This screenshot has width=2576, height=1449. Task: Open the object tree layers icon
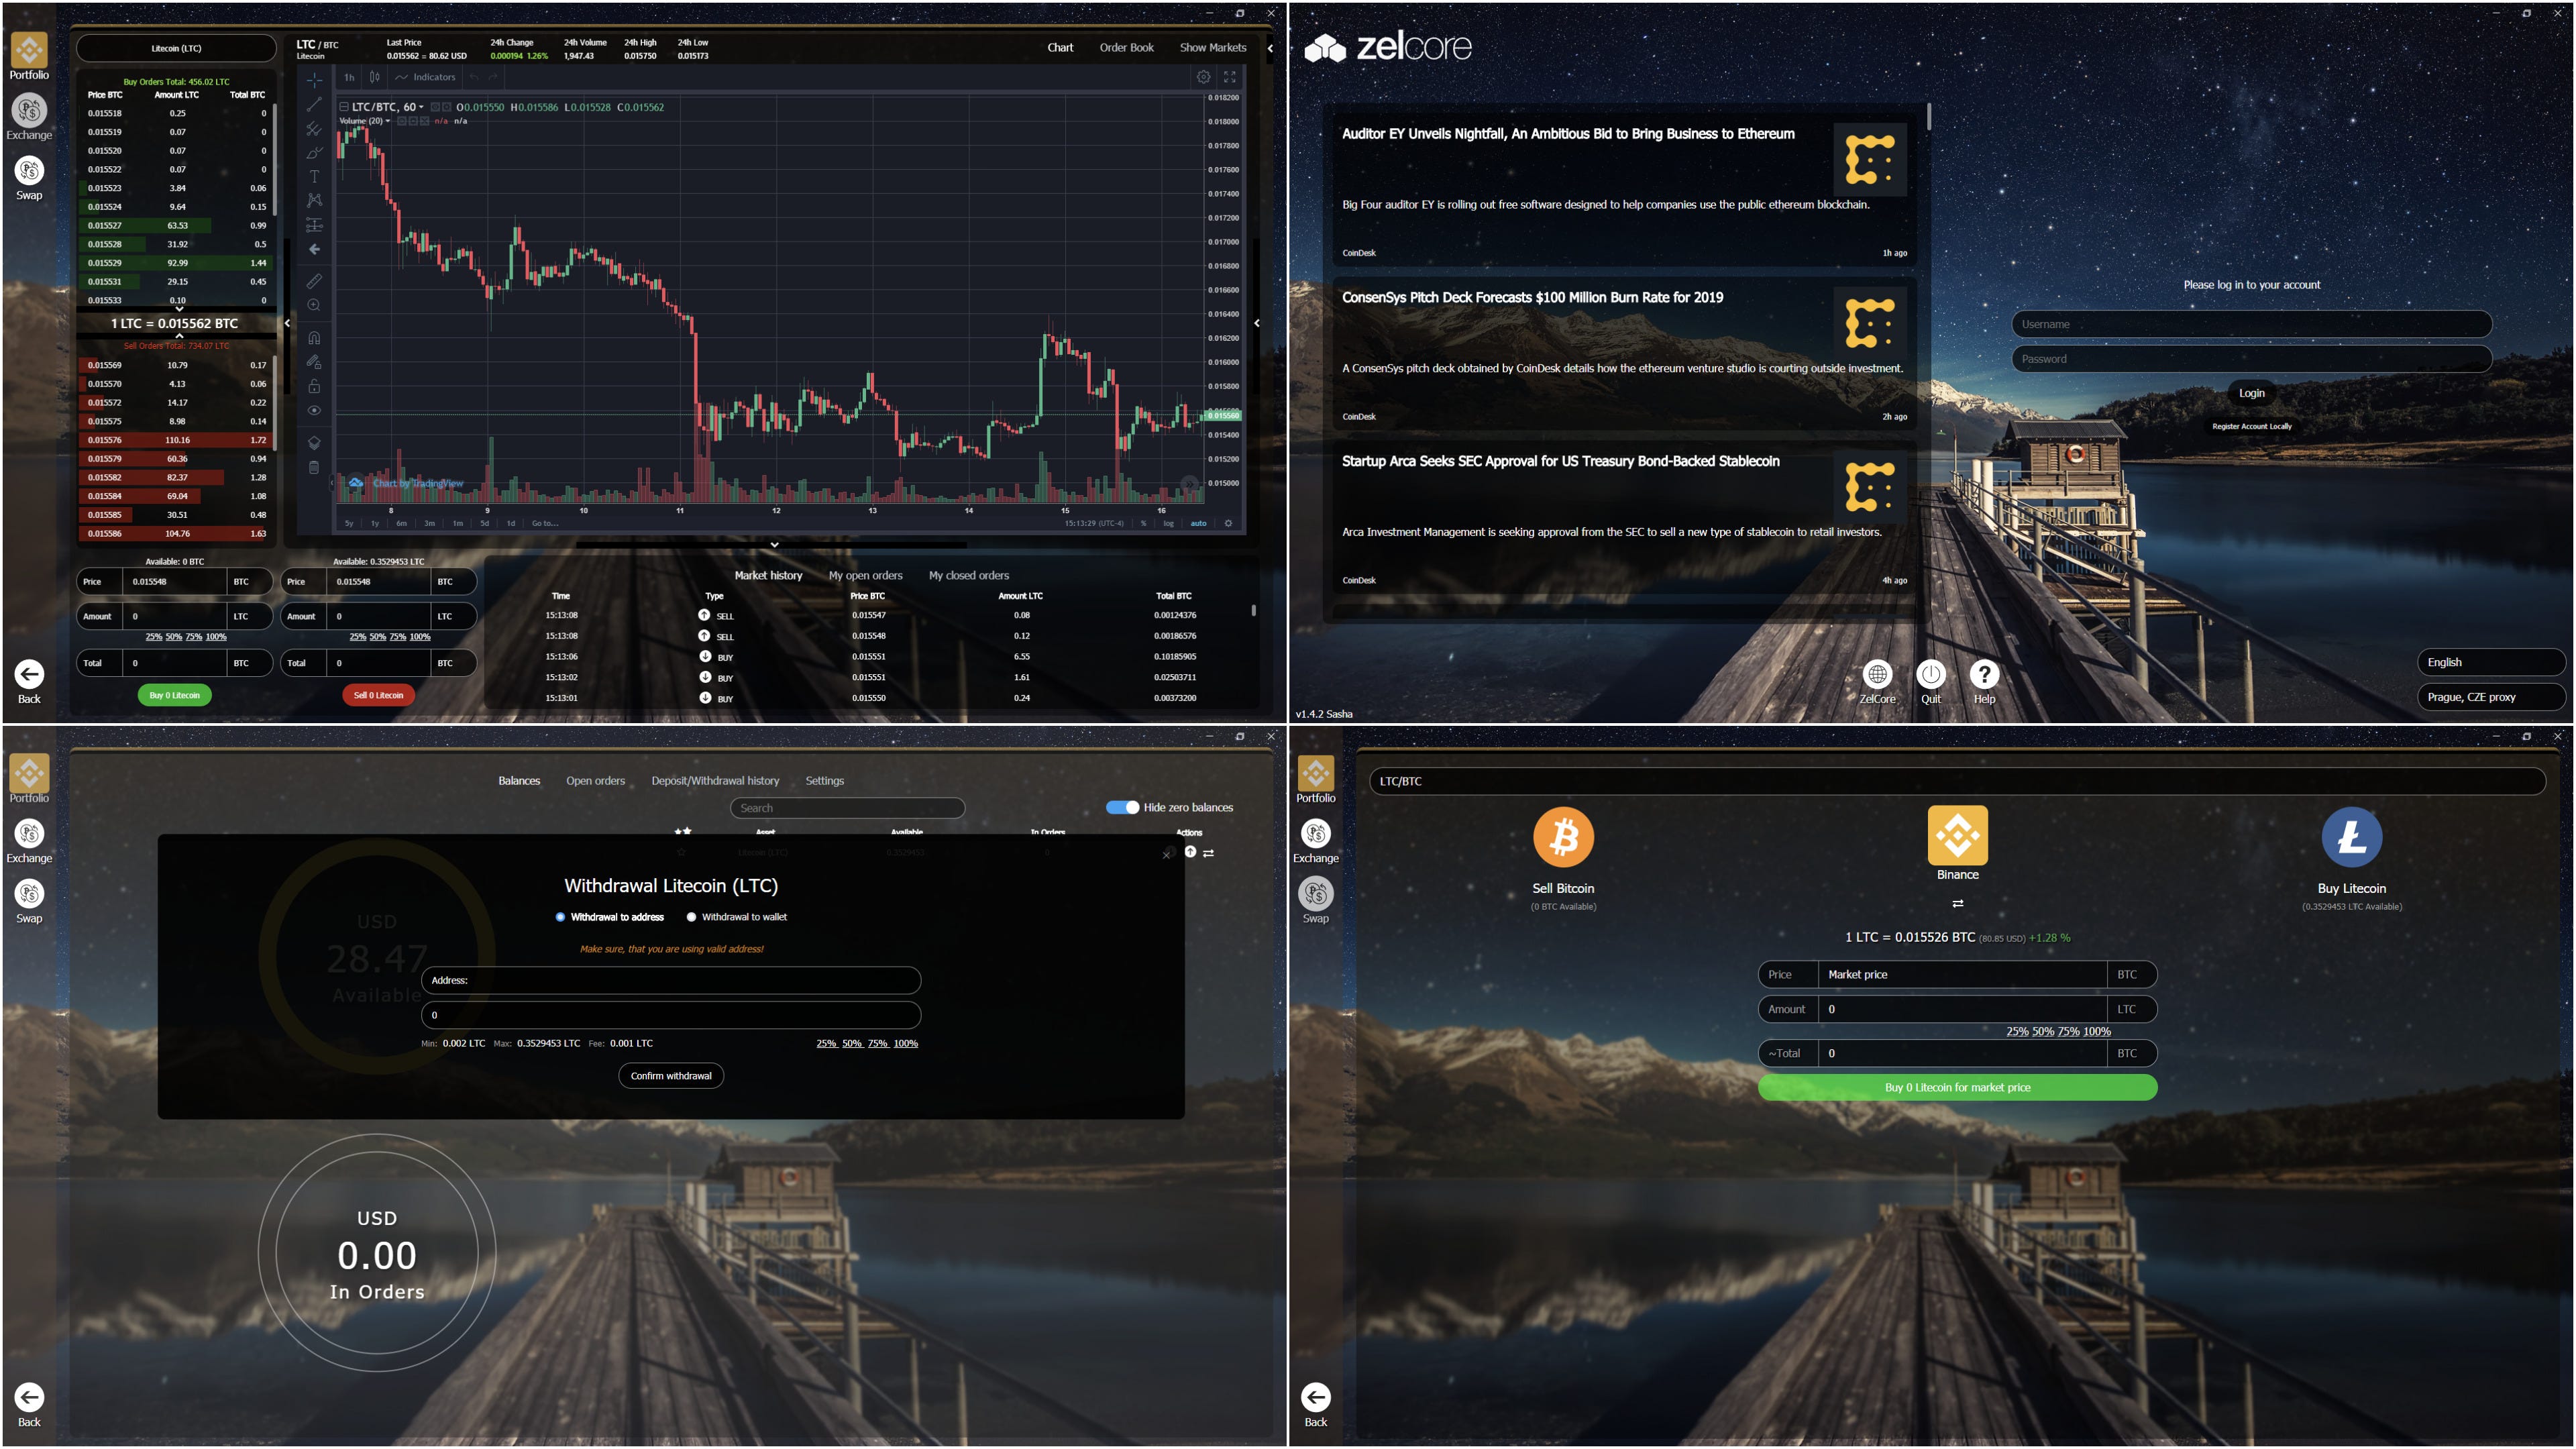click(314, 442)
